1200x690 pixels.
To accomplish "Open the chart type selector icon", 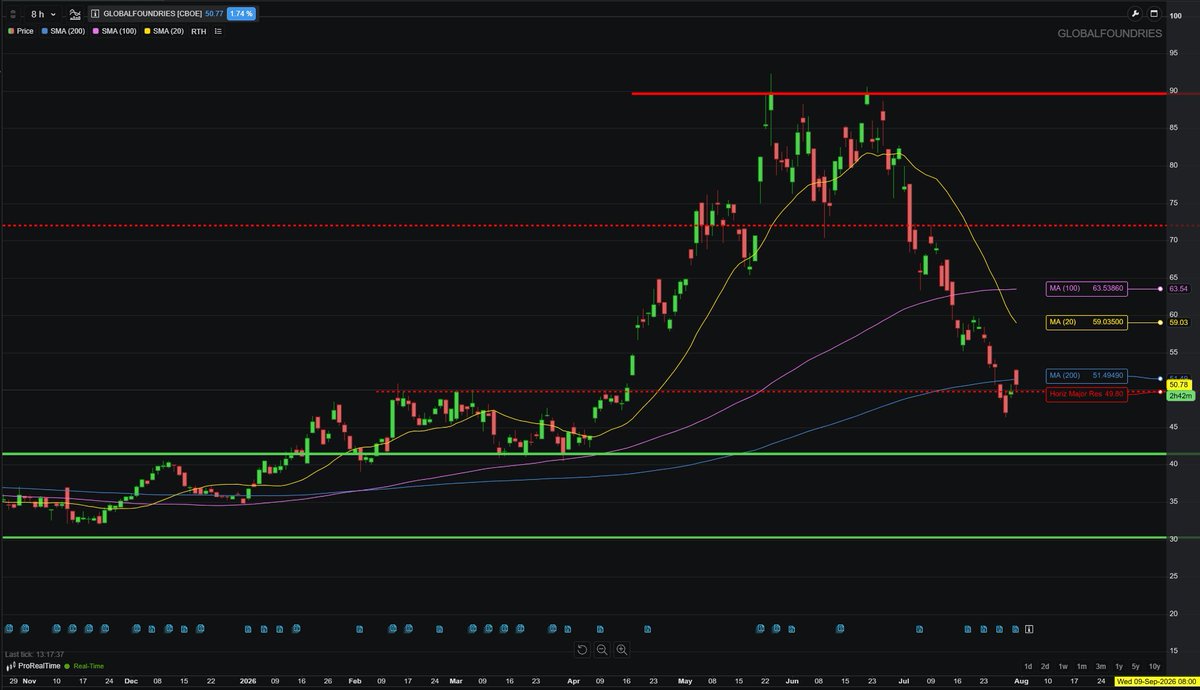I will point(75,14).
